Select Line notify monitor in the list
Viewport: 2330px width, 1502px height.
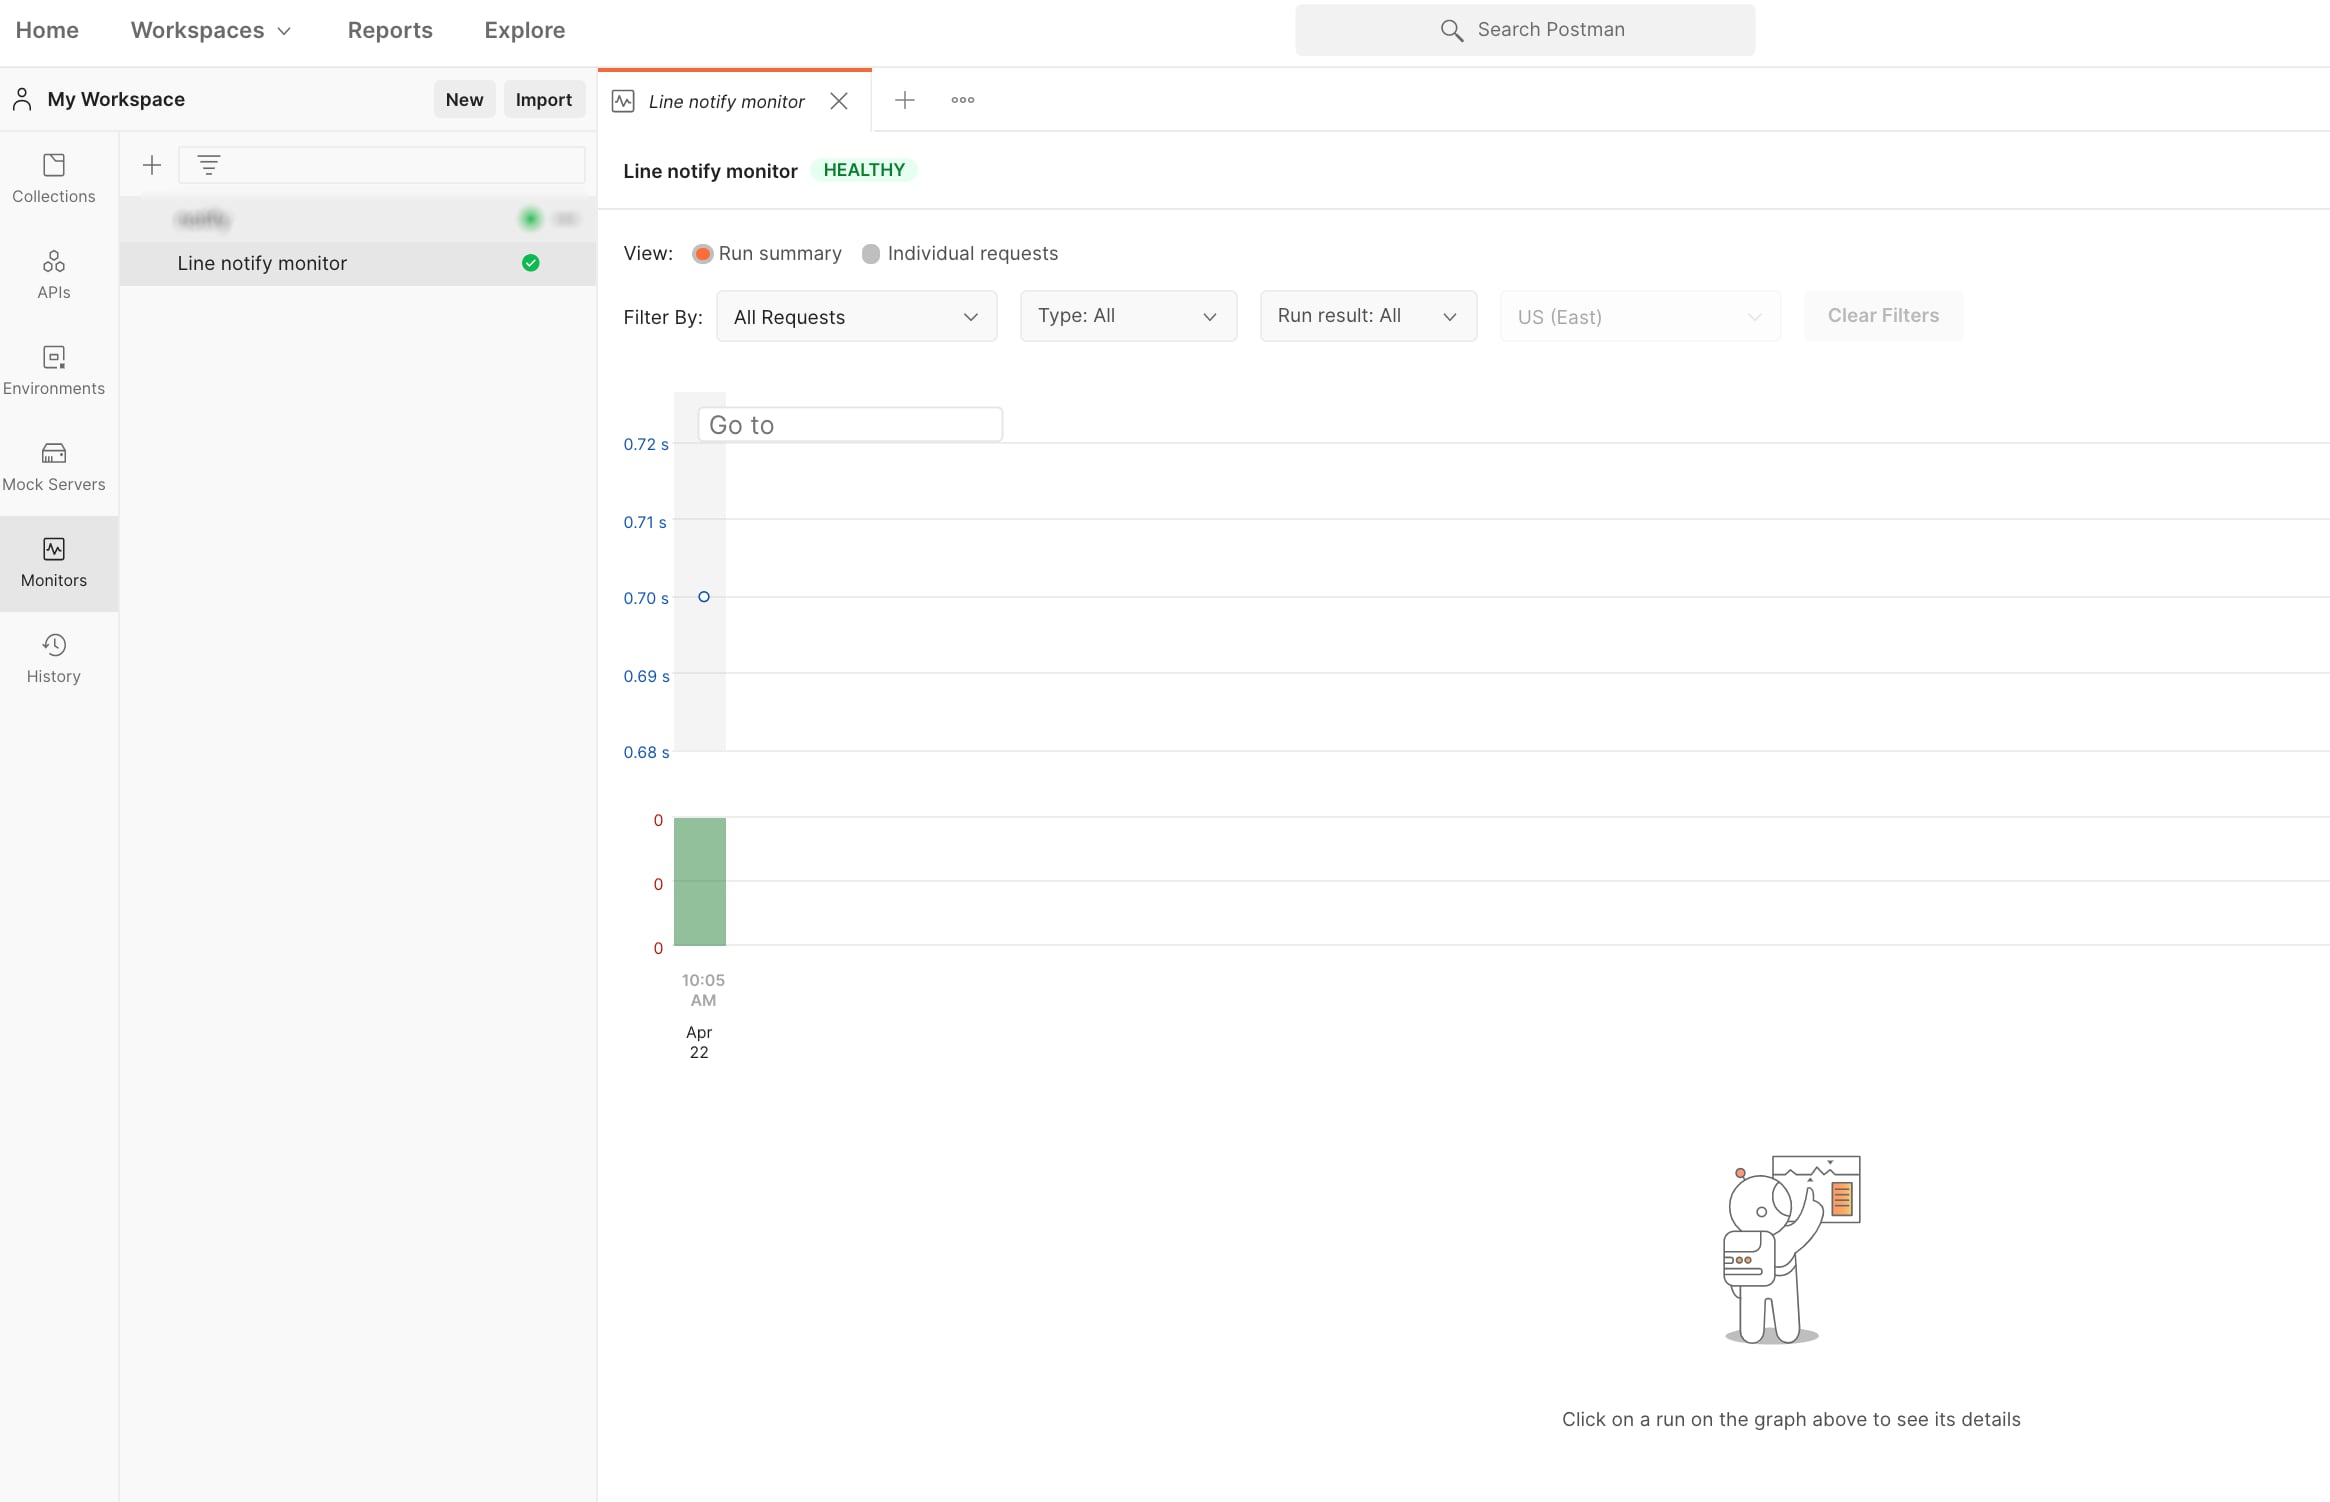tap(358, 263)
